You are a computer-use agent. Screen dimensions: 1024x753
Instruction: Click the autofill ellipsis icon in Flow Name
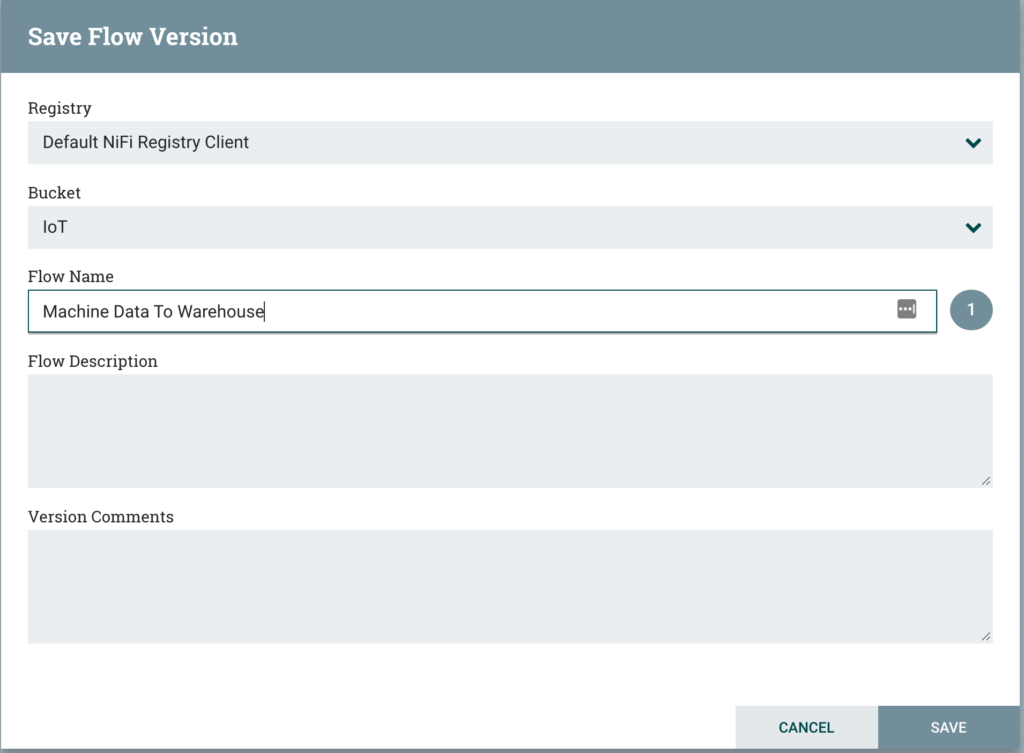coord(906,310)
